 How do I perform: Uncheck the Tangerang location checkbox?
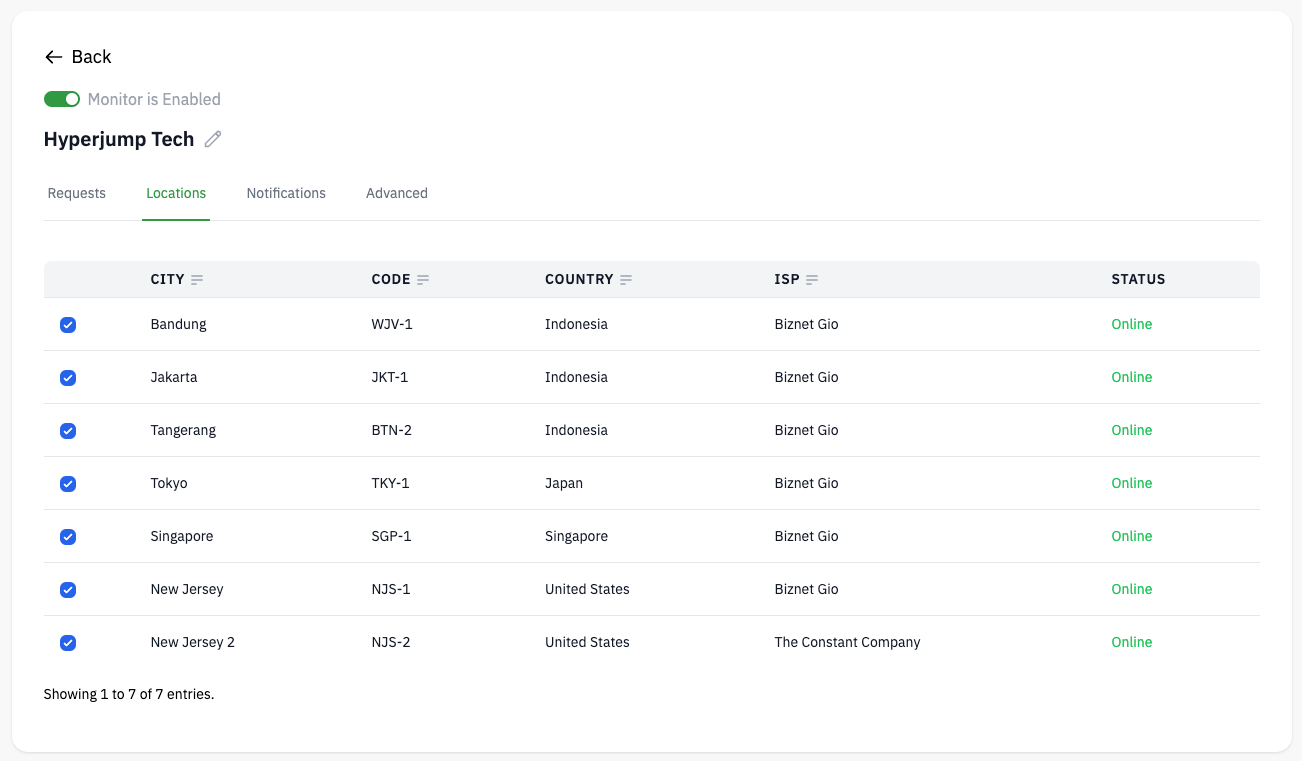click(68, 431)
